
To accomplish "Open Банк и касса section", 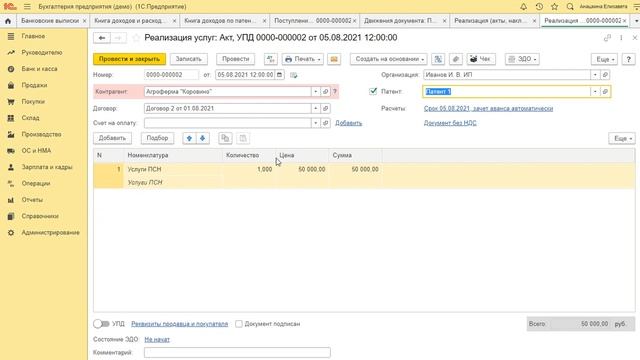I will point(39,69).
